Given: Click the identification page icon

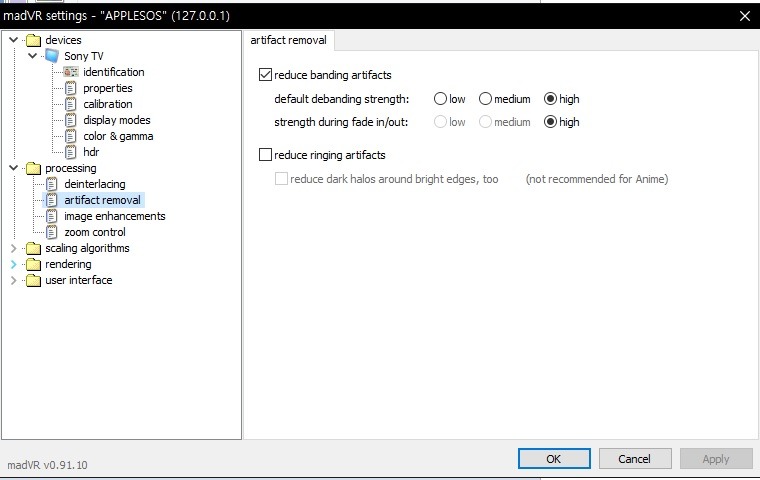Looking at the screenshot, I should point(71,72).
